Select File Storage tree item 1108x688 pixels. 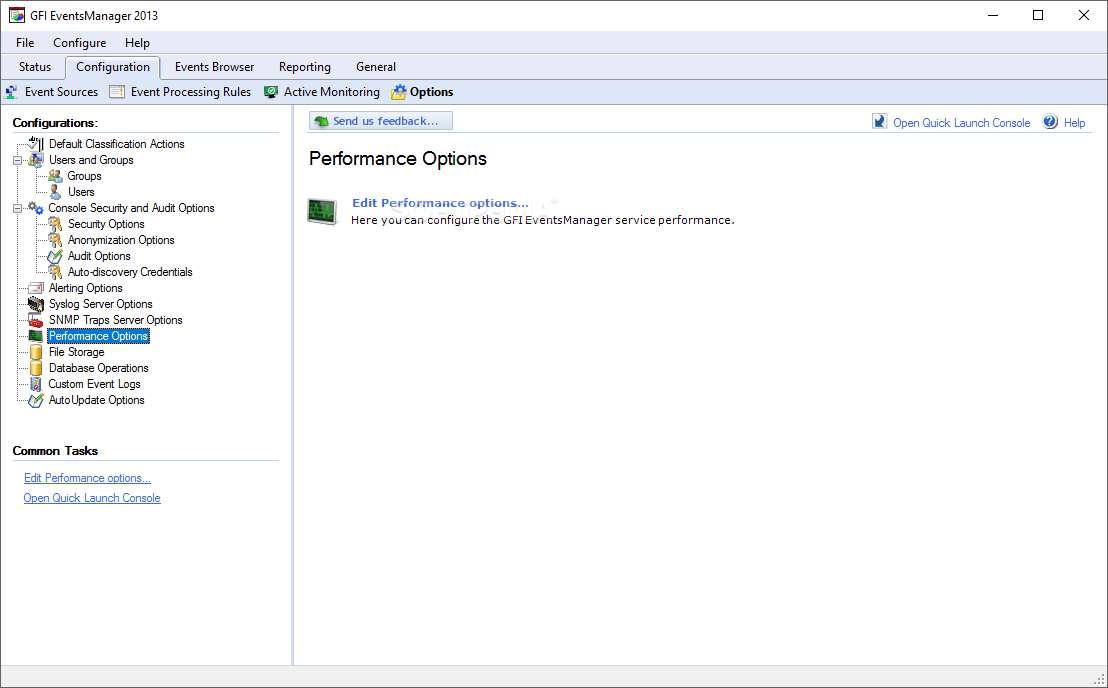[76, 352]
